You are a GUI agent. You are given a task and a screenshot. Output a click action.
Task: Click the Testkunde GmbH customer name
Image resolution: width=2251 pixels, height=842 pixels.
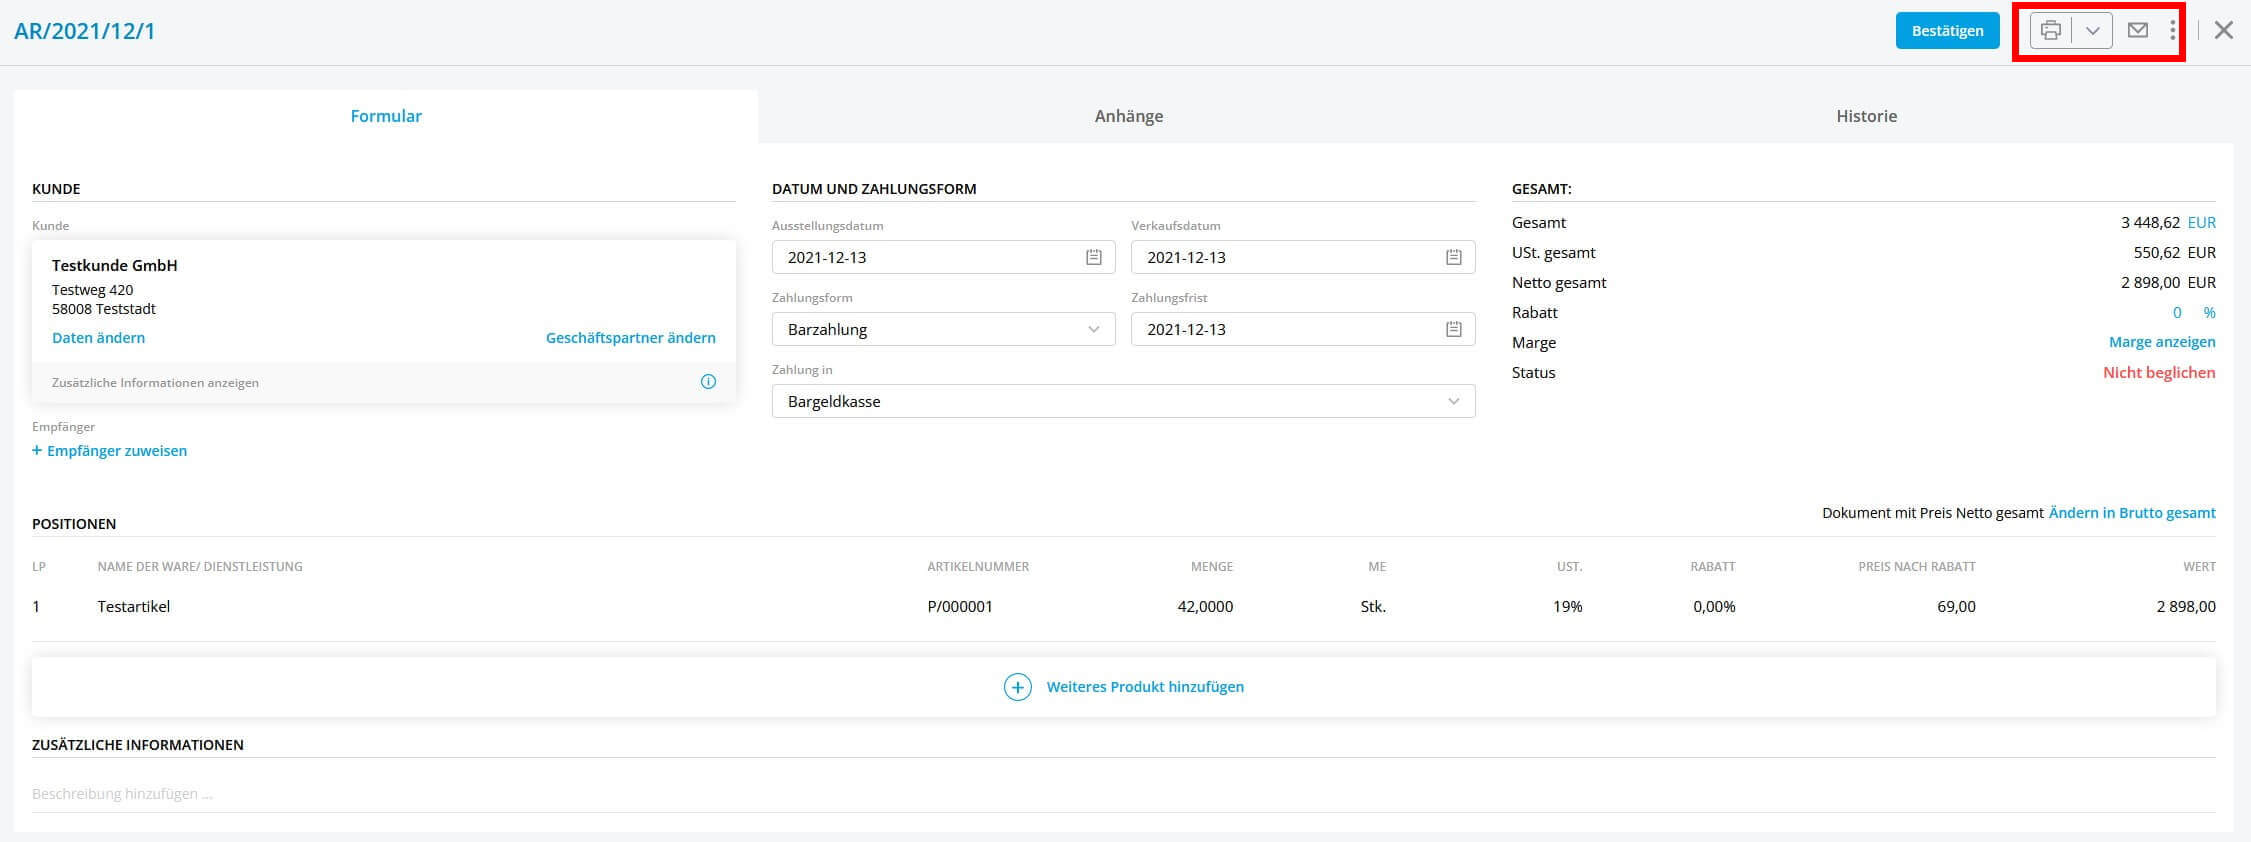(115, 266)
